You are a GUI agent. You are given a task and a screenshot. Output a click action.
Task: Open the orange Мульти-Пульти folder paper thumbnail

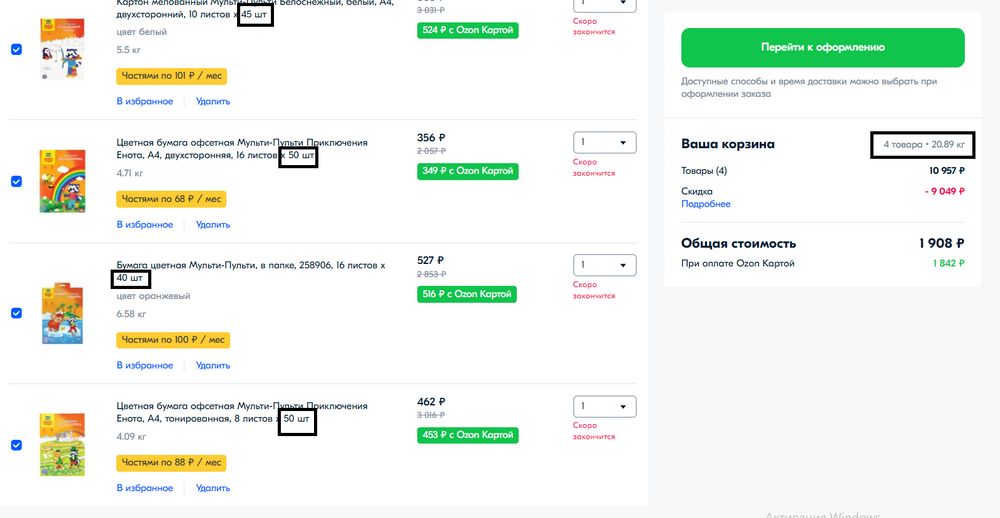[x=61, y=313]
